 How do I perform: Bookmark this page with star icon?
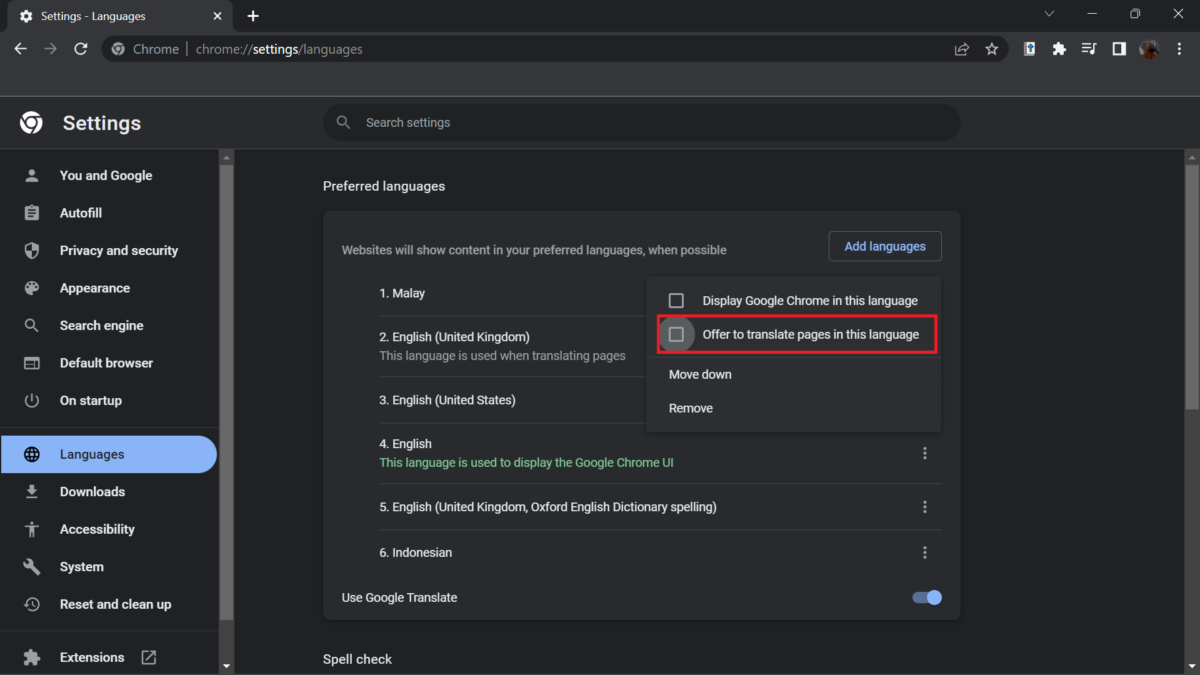point(991,49)
